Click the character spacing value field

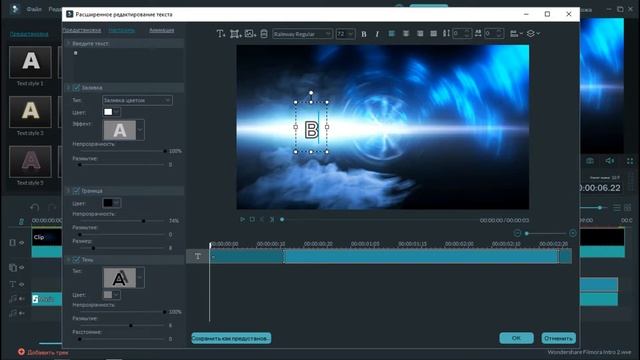click(x=494, y=33)
